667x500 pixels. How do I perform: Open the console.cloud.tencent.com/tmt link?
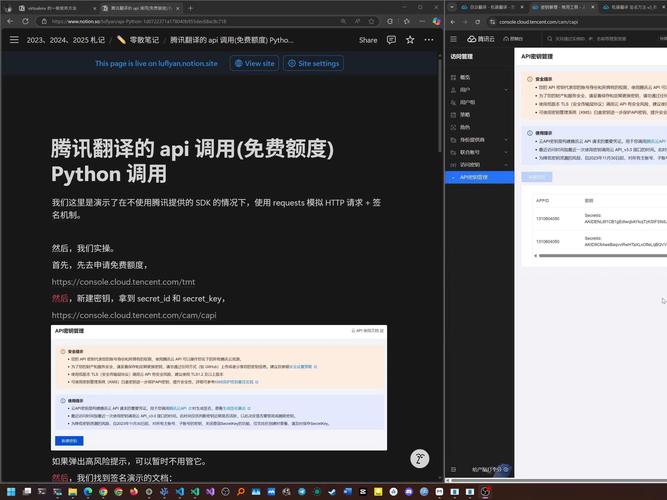coord(123,282)
